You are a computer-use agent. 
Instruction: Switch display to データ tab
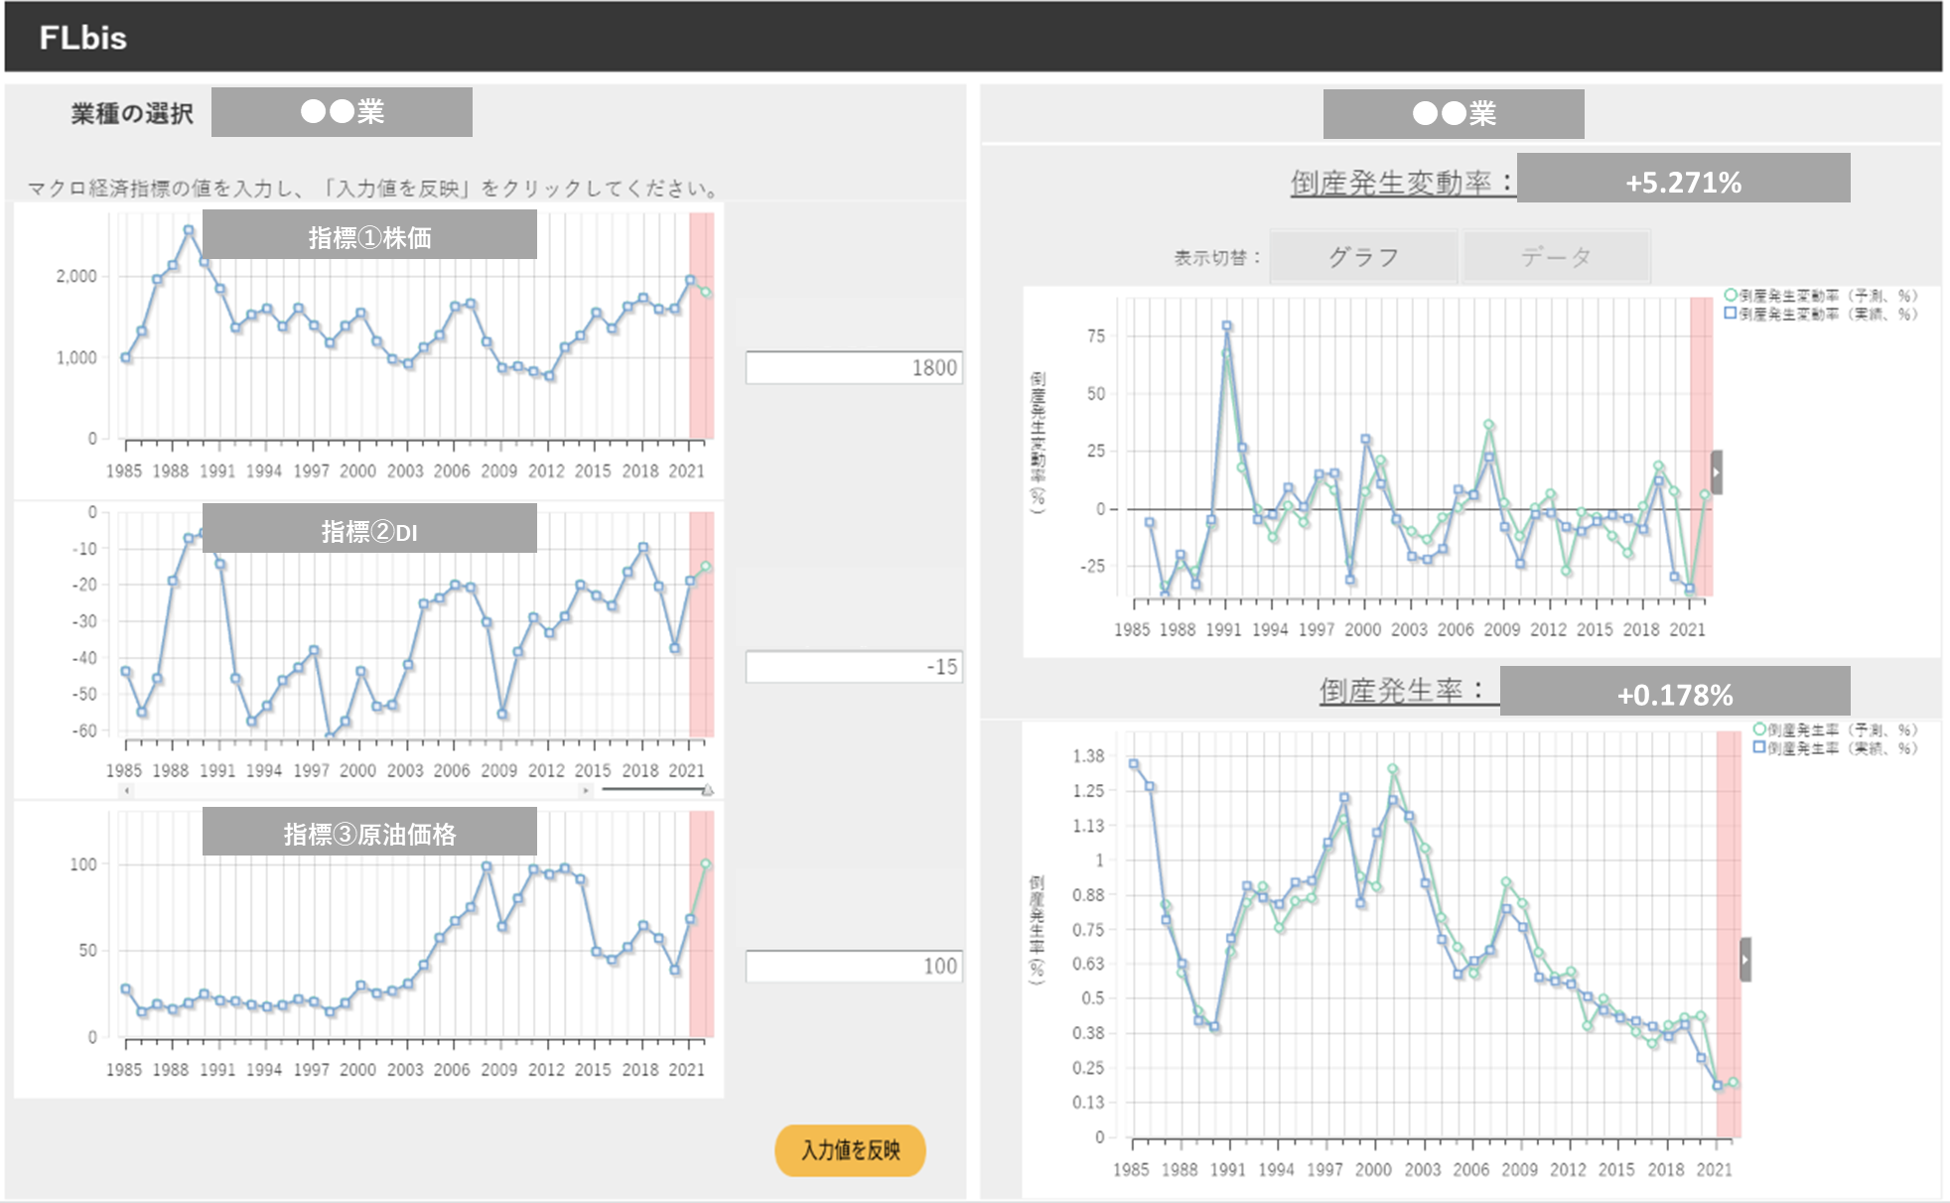(1555, 257)
